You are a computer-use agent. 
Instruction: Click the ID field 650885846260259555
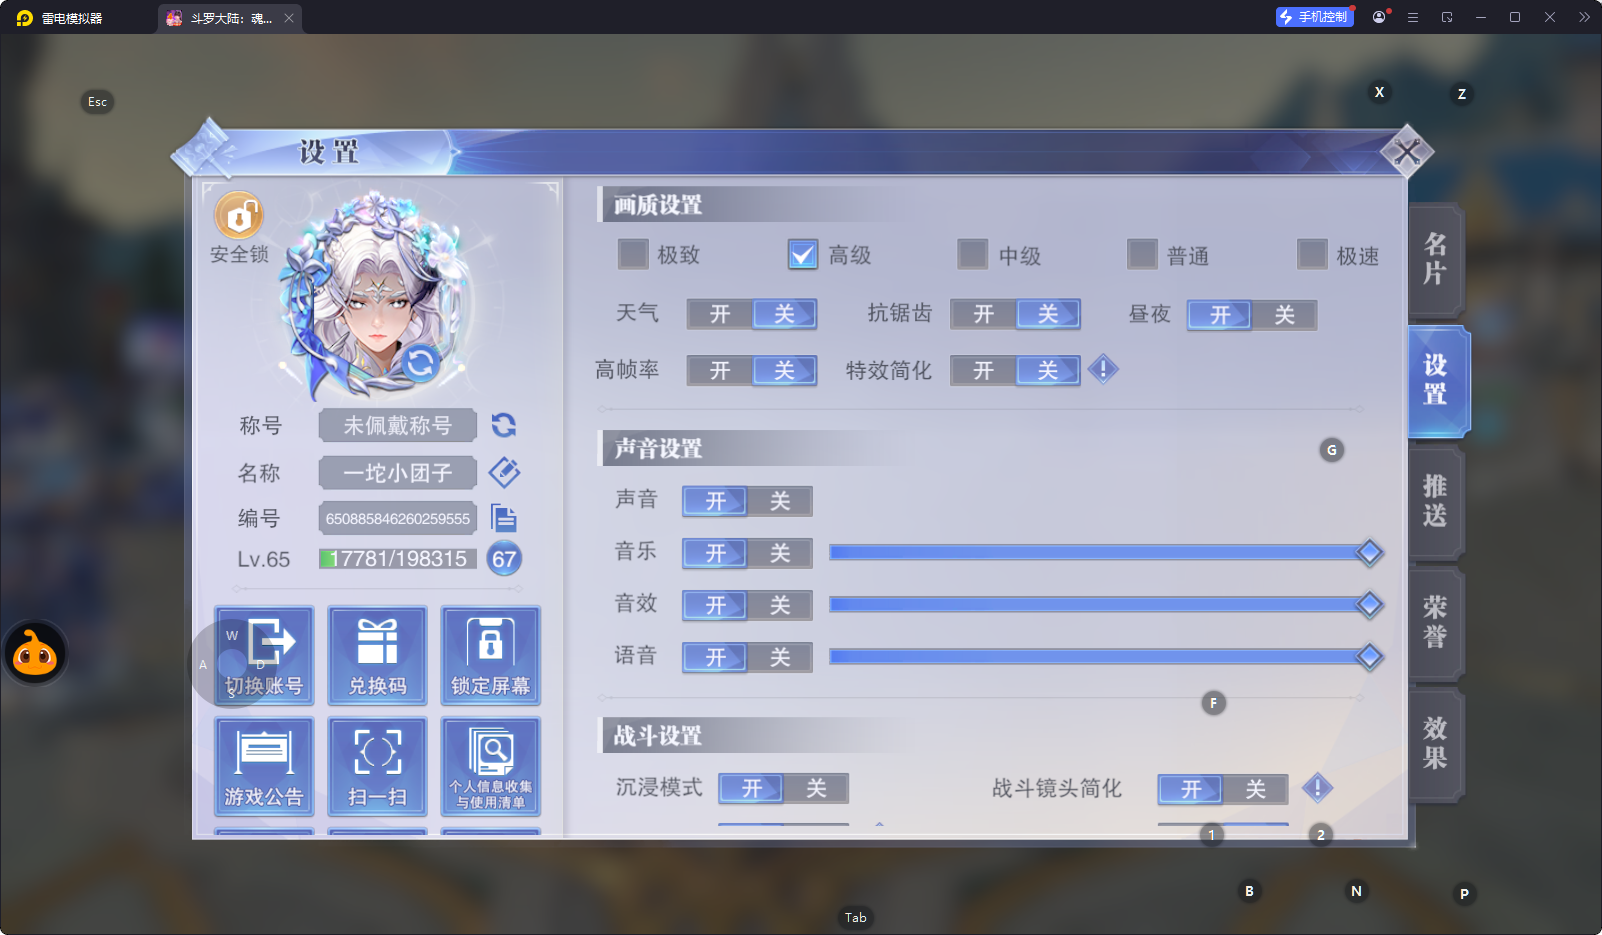click(398, 518)
